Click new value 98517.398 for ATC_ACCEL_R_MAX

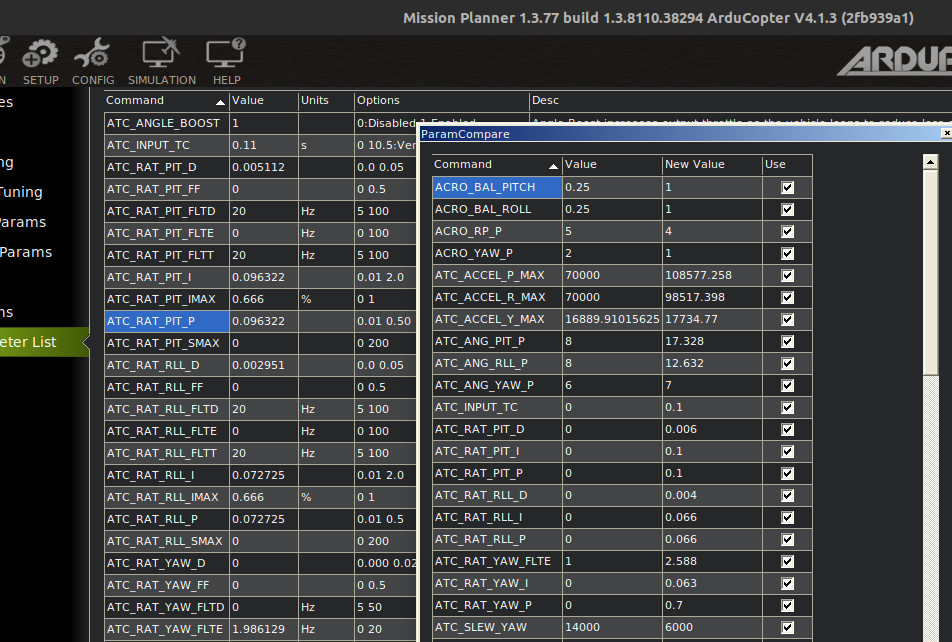click(x=712, y=297)
